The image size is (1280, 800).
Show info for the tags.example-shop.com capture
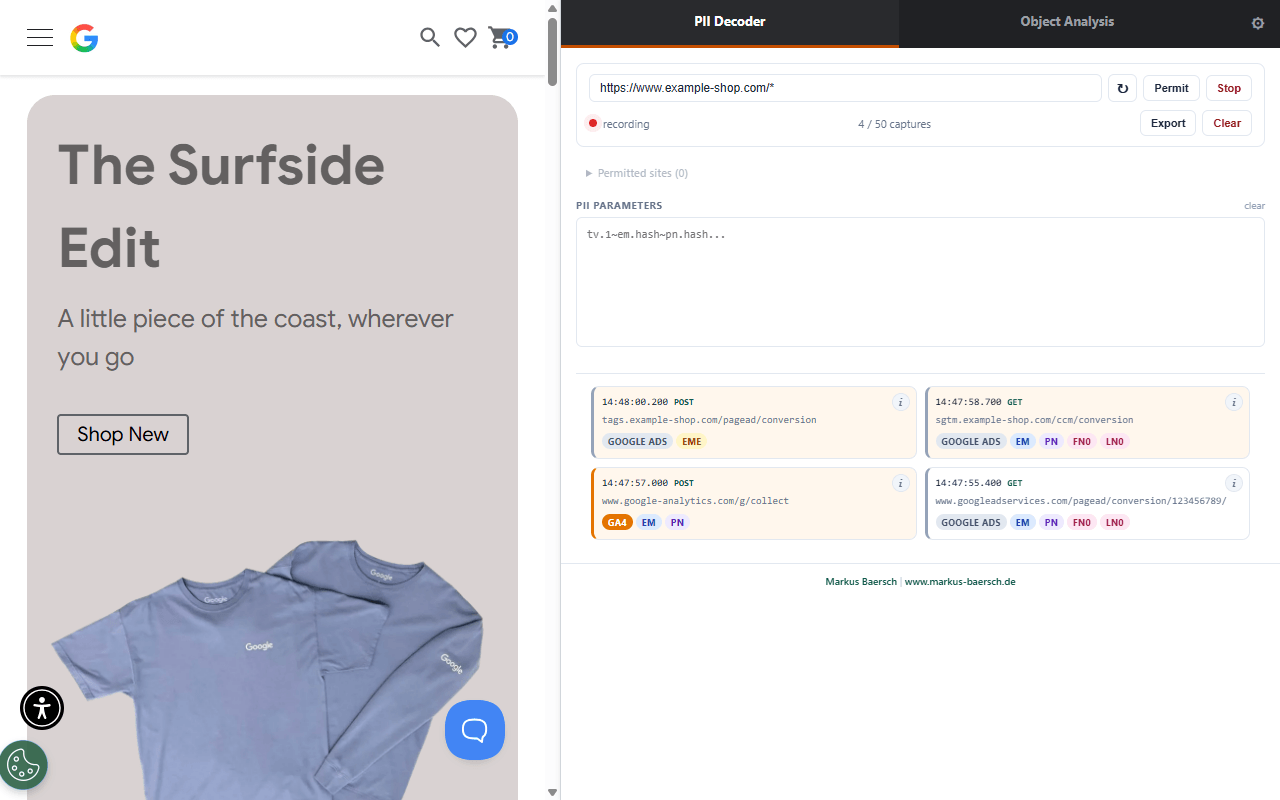900,402
